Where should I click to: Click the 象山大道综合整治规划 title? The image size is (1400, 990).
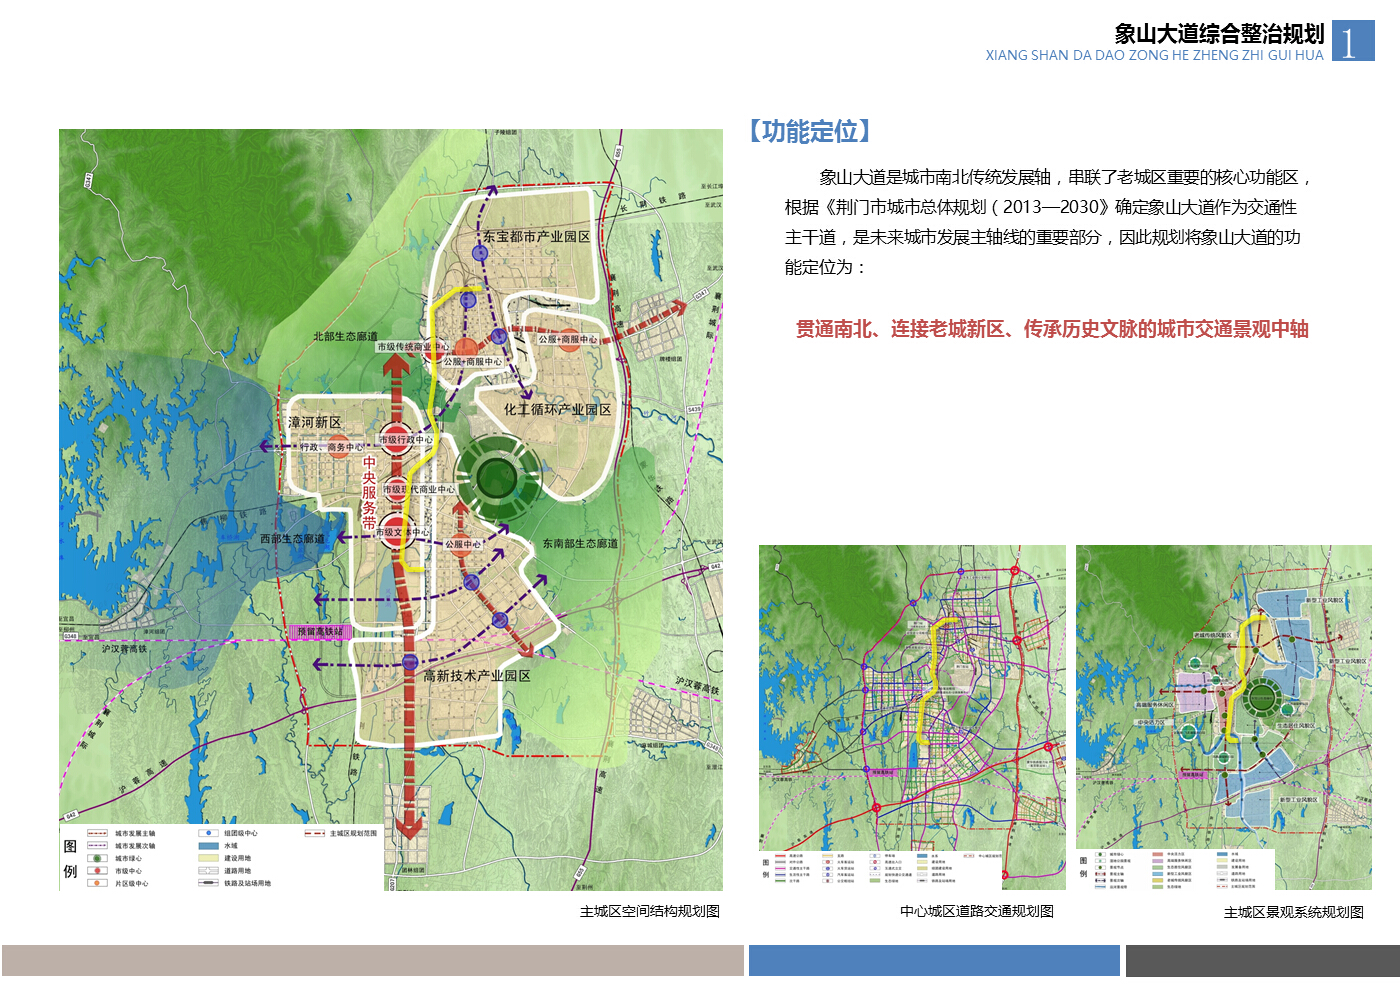pyautogui.click(x=1219, y=34)
